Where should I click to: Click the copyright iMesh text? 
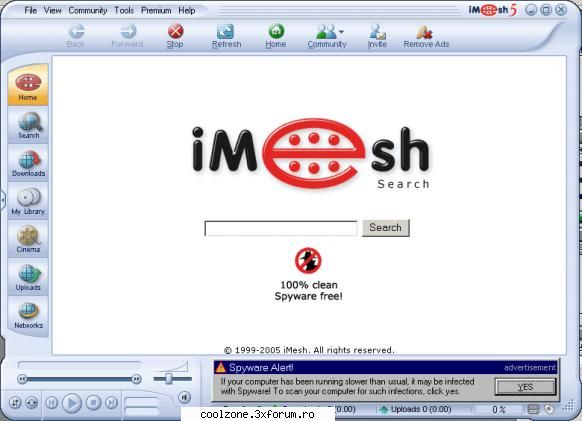309,350
